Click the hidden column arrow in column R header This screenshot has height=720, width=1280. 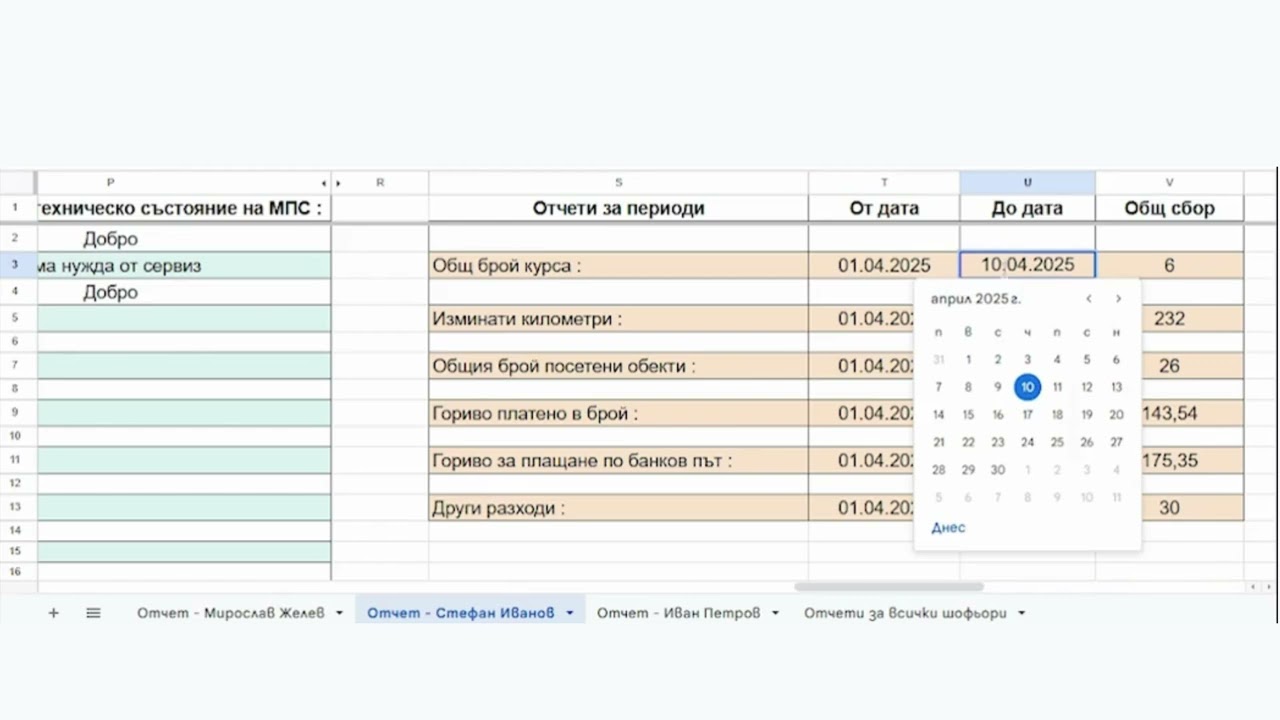[x=339, y=183]
